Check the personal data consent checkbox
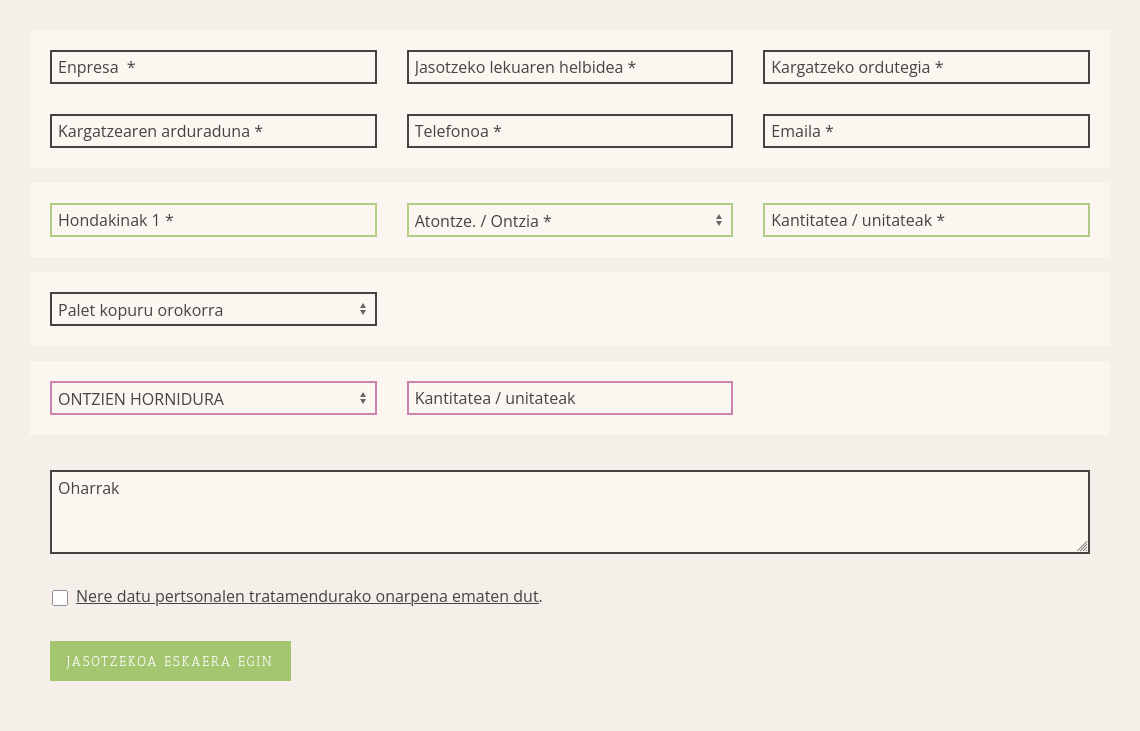The width and height of the screenshot is (1140, 731). (x=60, y=597)
